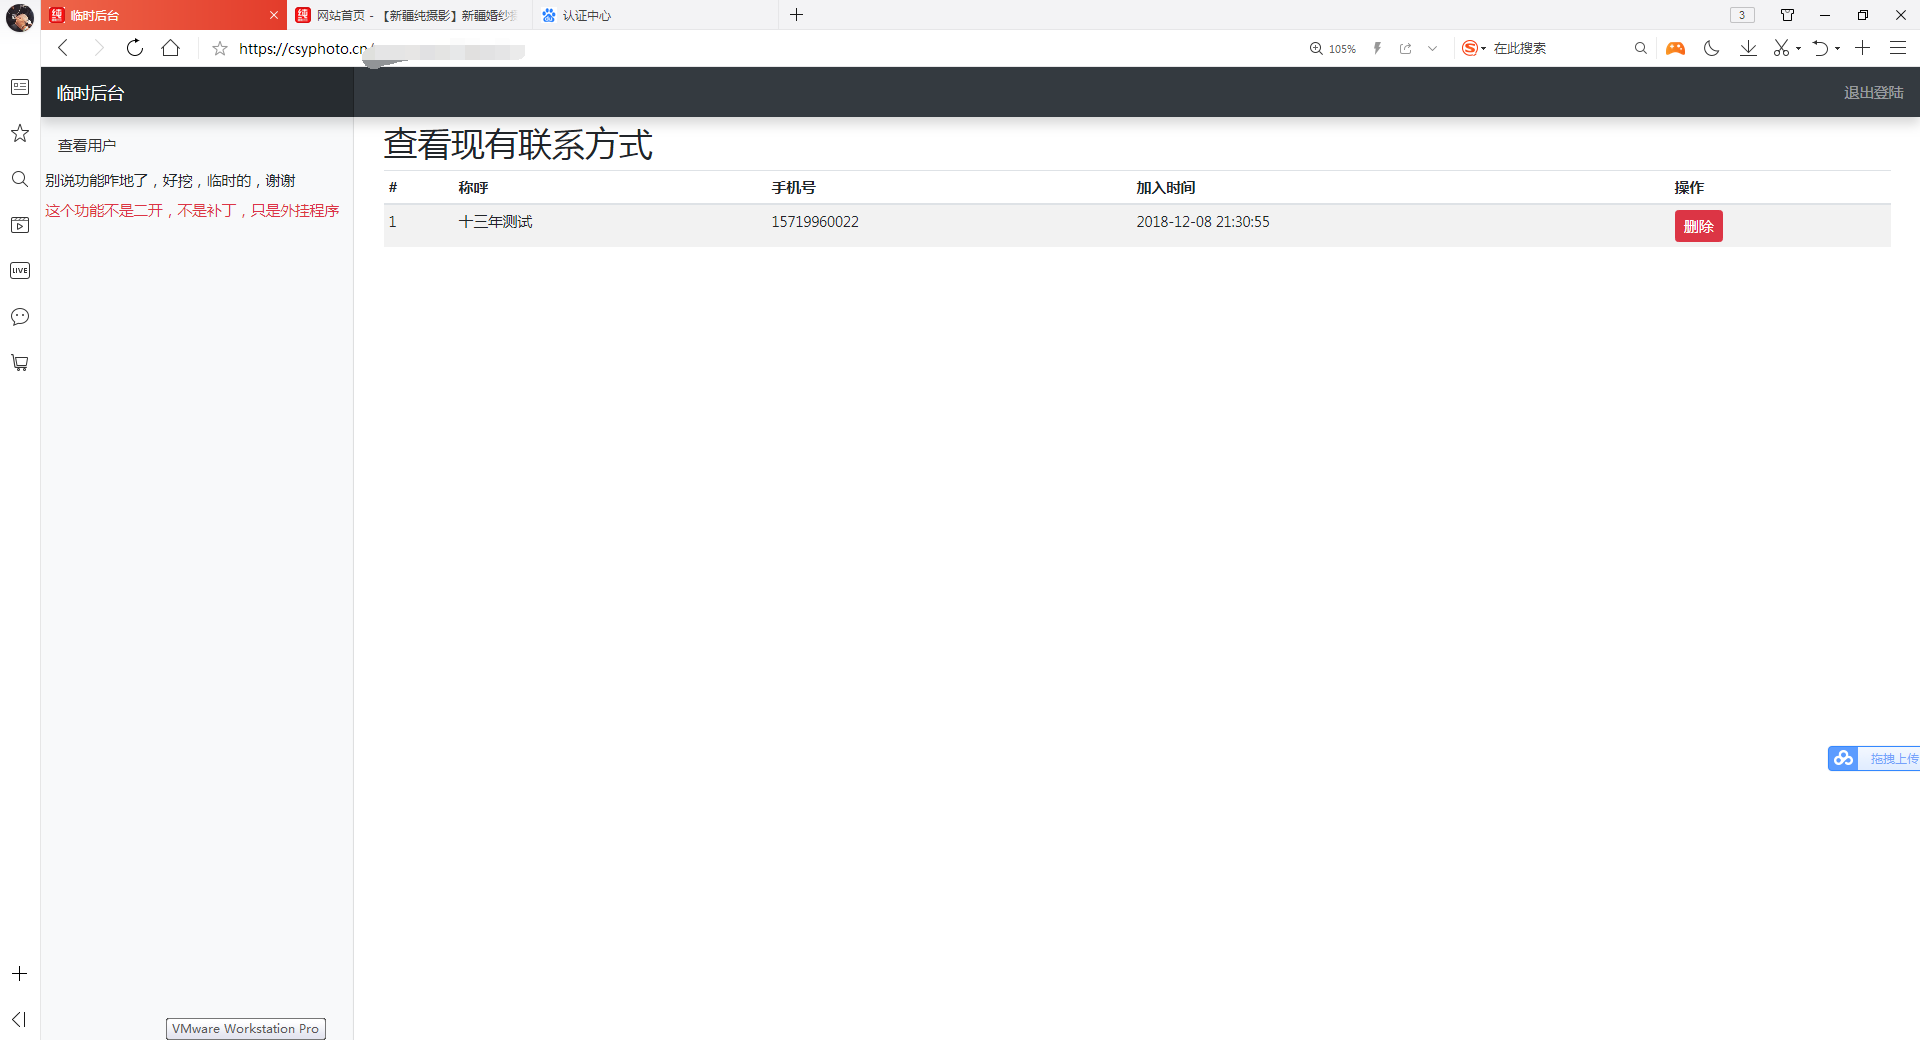The image size is (1920, 1040).
Task: Open the favorites star in sidebar
Action: (x=20, y=133)
